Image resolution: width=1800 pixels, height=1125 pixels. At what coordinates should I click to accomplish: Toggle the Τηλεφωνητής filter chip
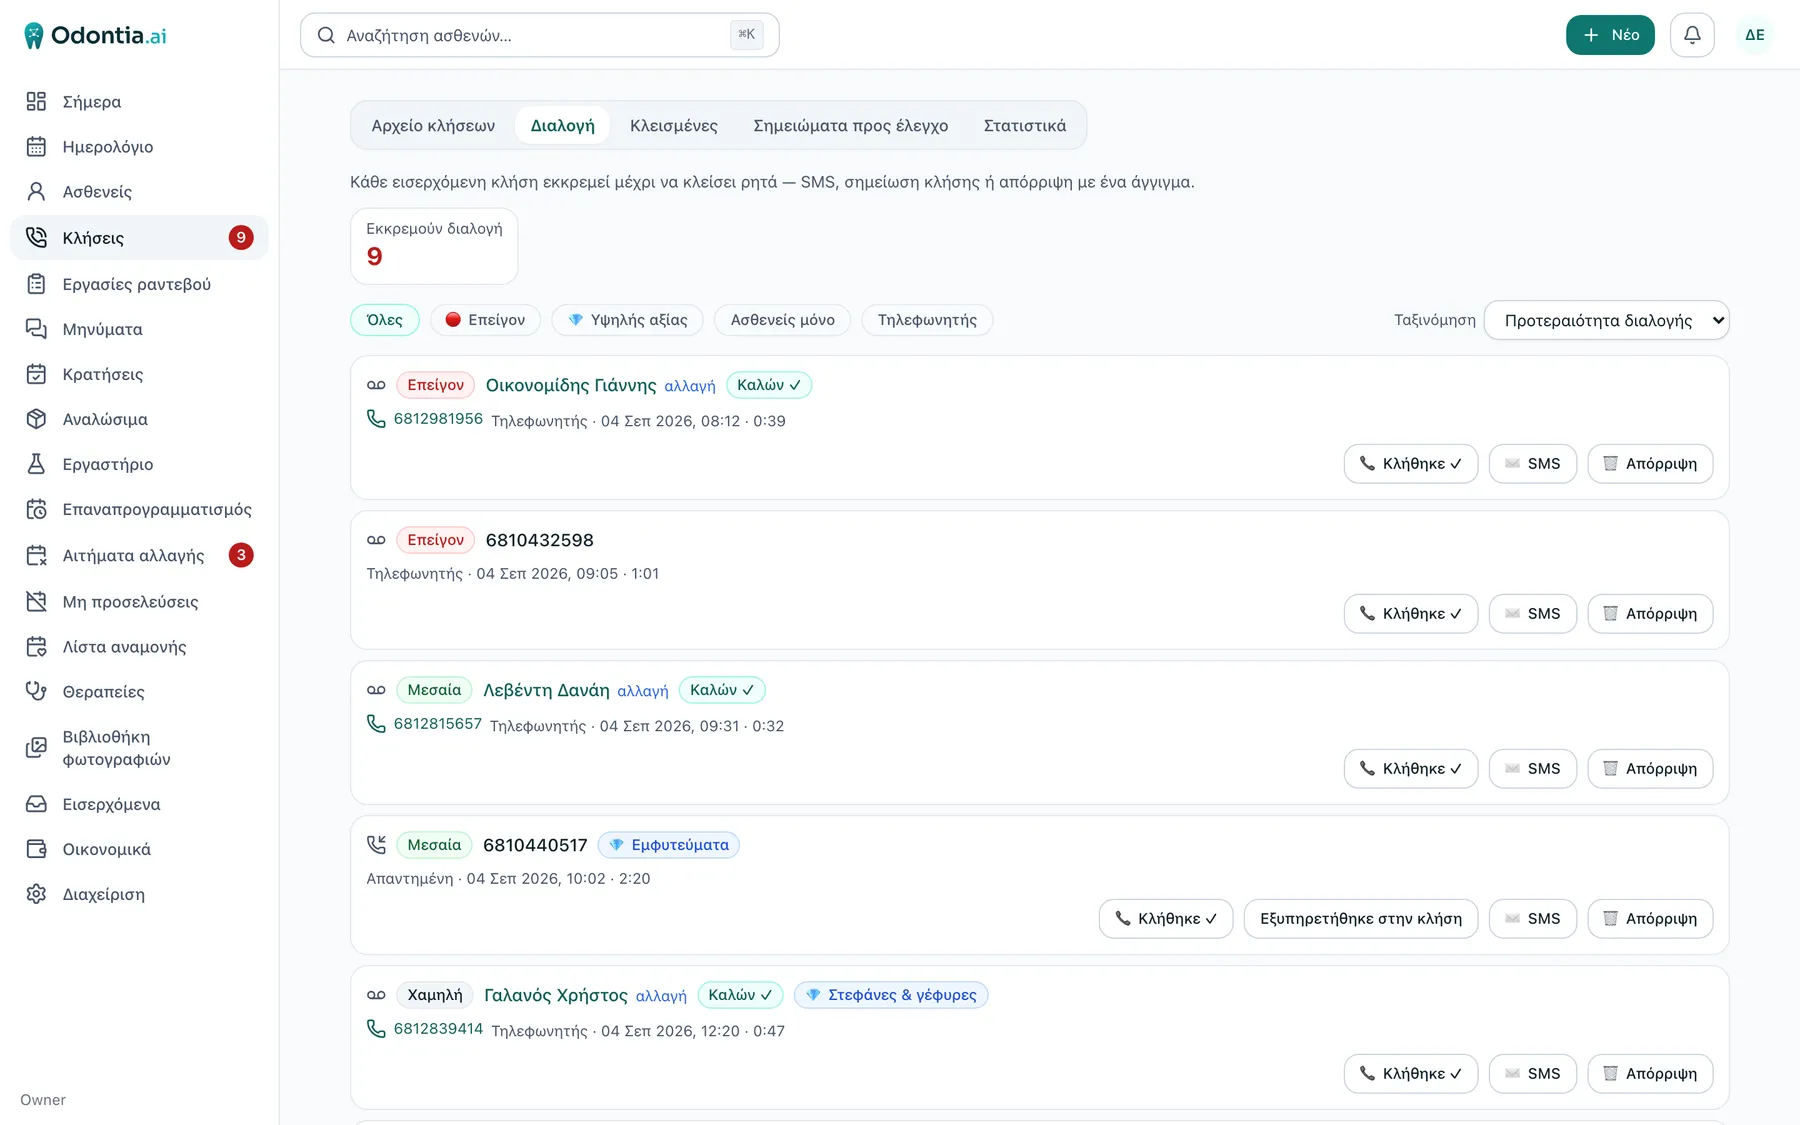[927, 320]
